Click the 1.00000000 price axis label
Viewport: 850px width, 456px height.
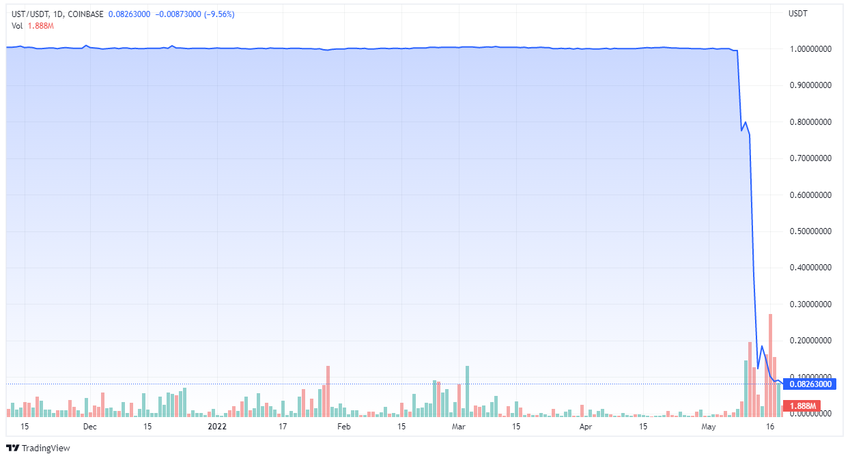pos(810,49)
